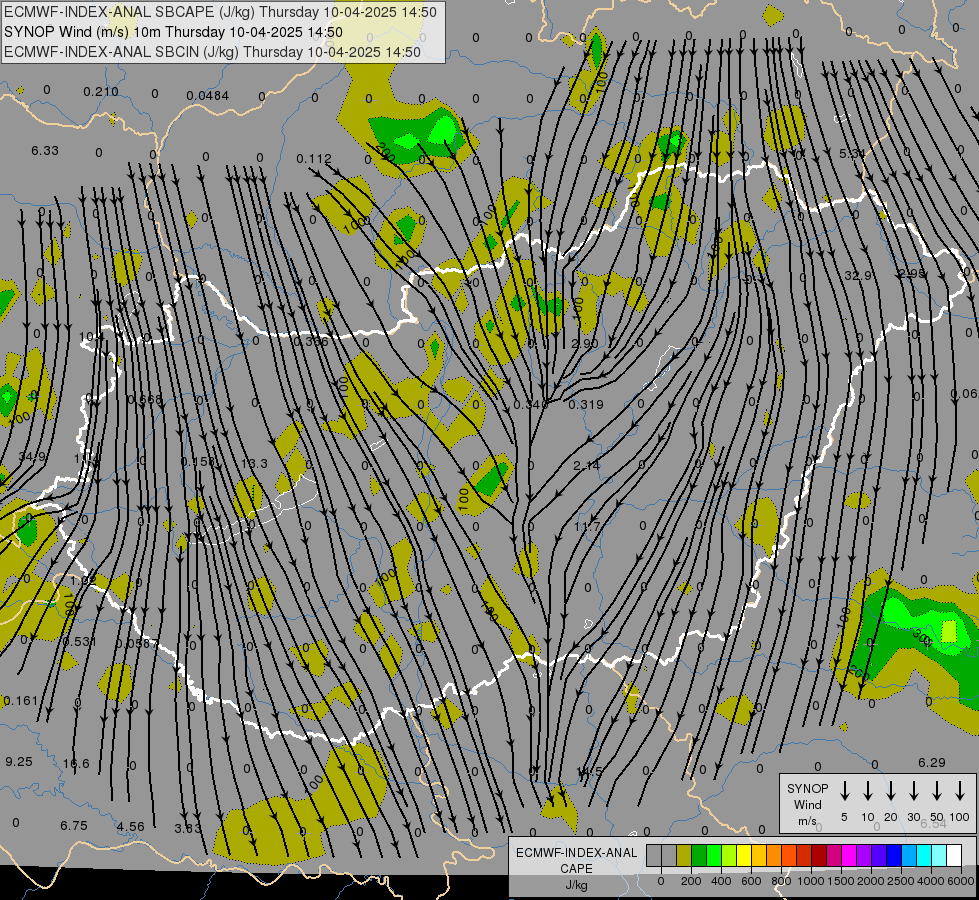Viewport: 979px width, 900px height.
Task: Click the 0.366 value on the map
Action: click(310, 342)
